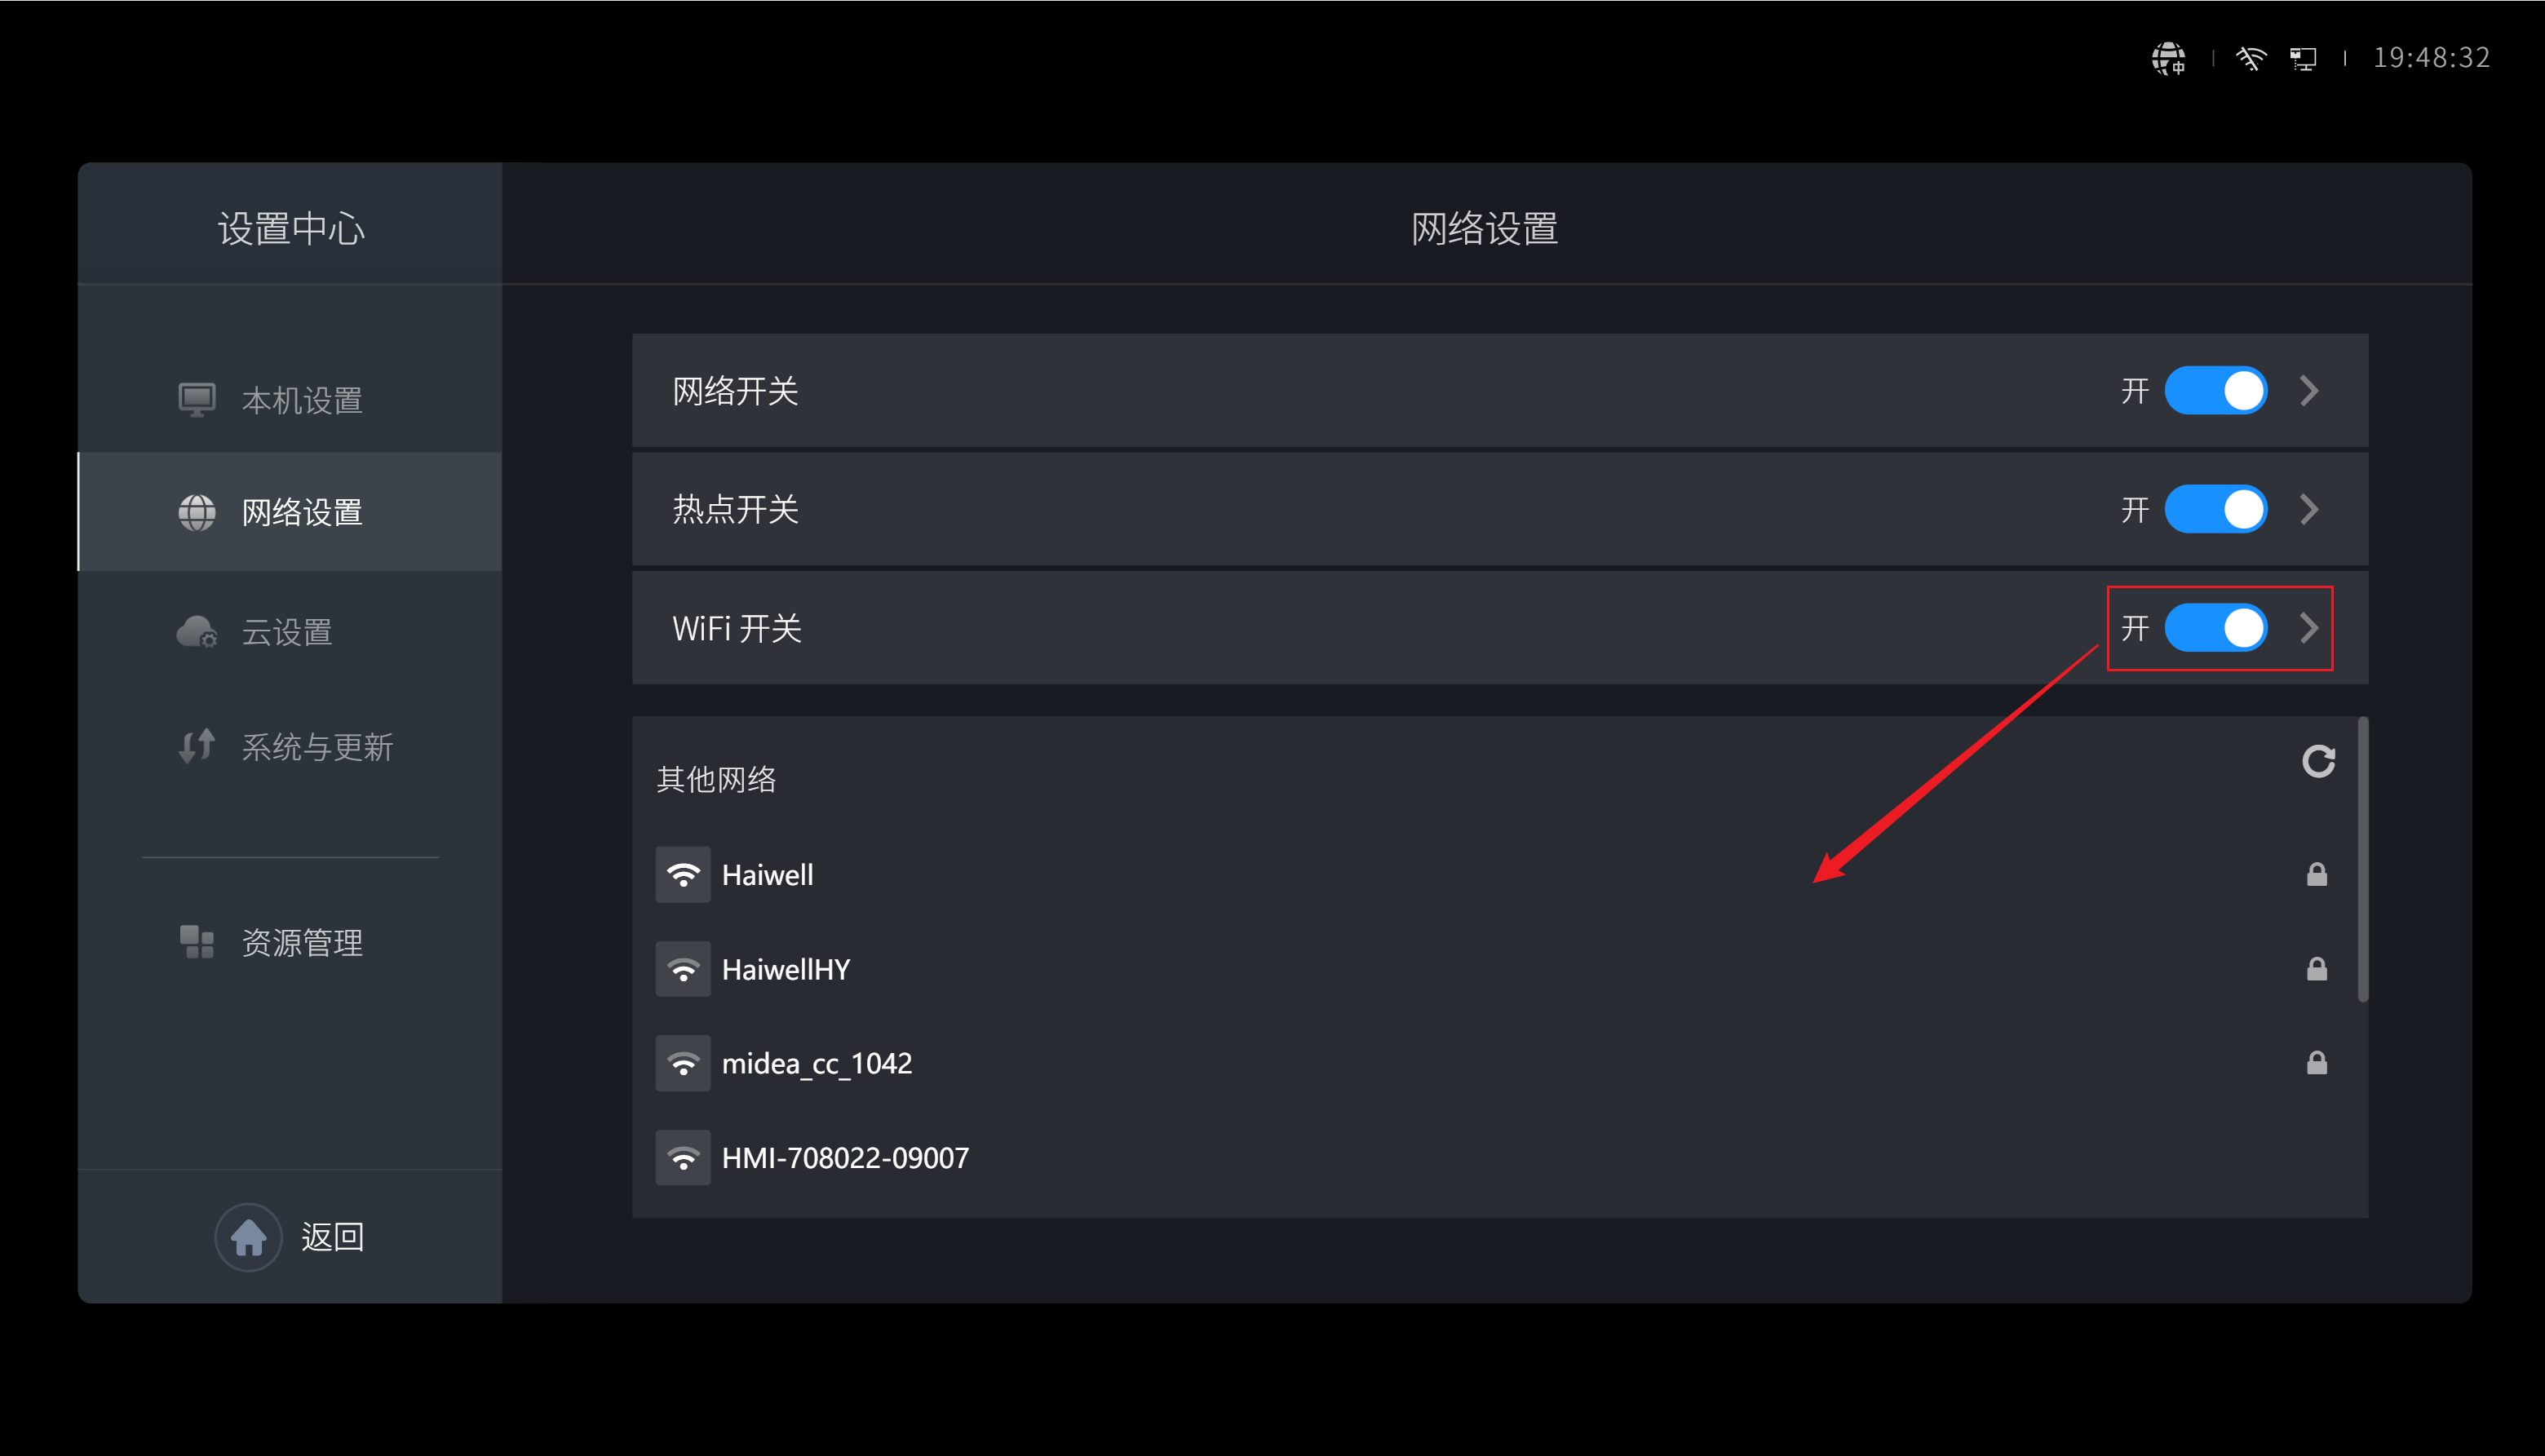2545x1456 pixels.
Task: Click the cloud gear icon beside 云设置
Action: 197,631
